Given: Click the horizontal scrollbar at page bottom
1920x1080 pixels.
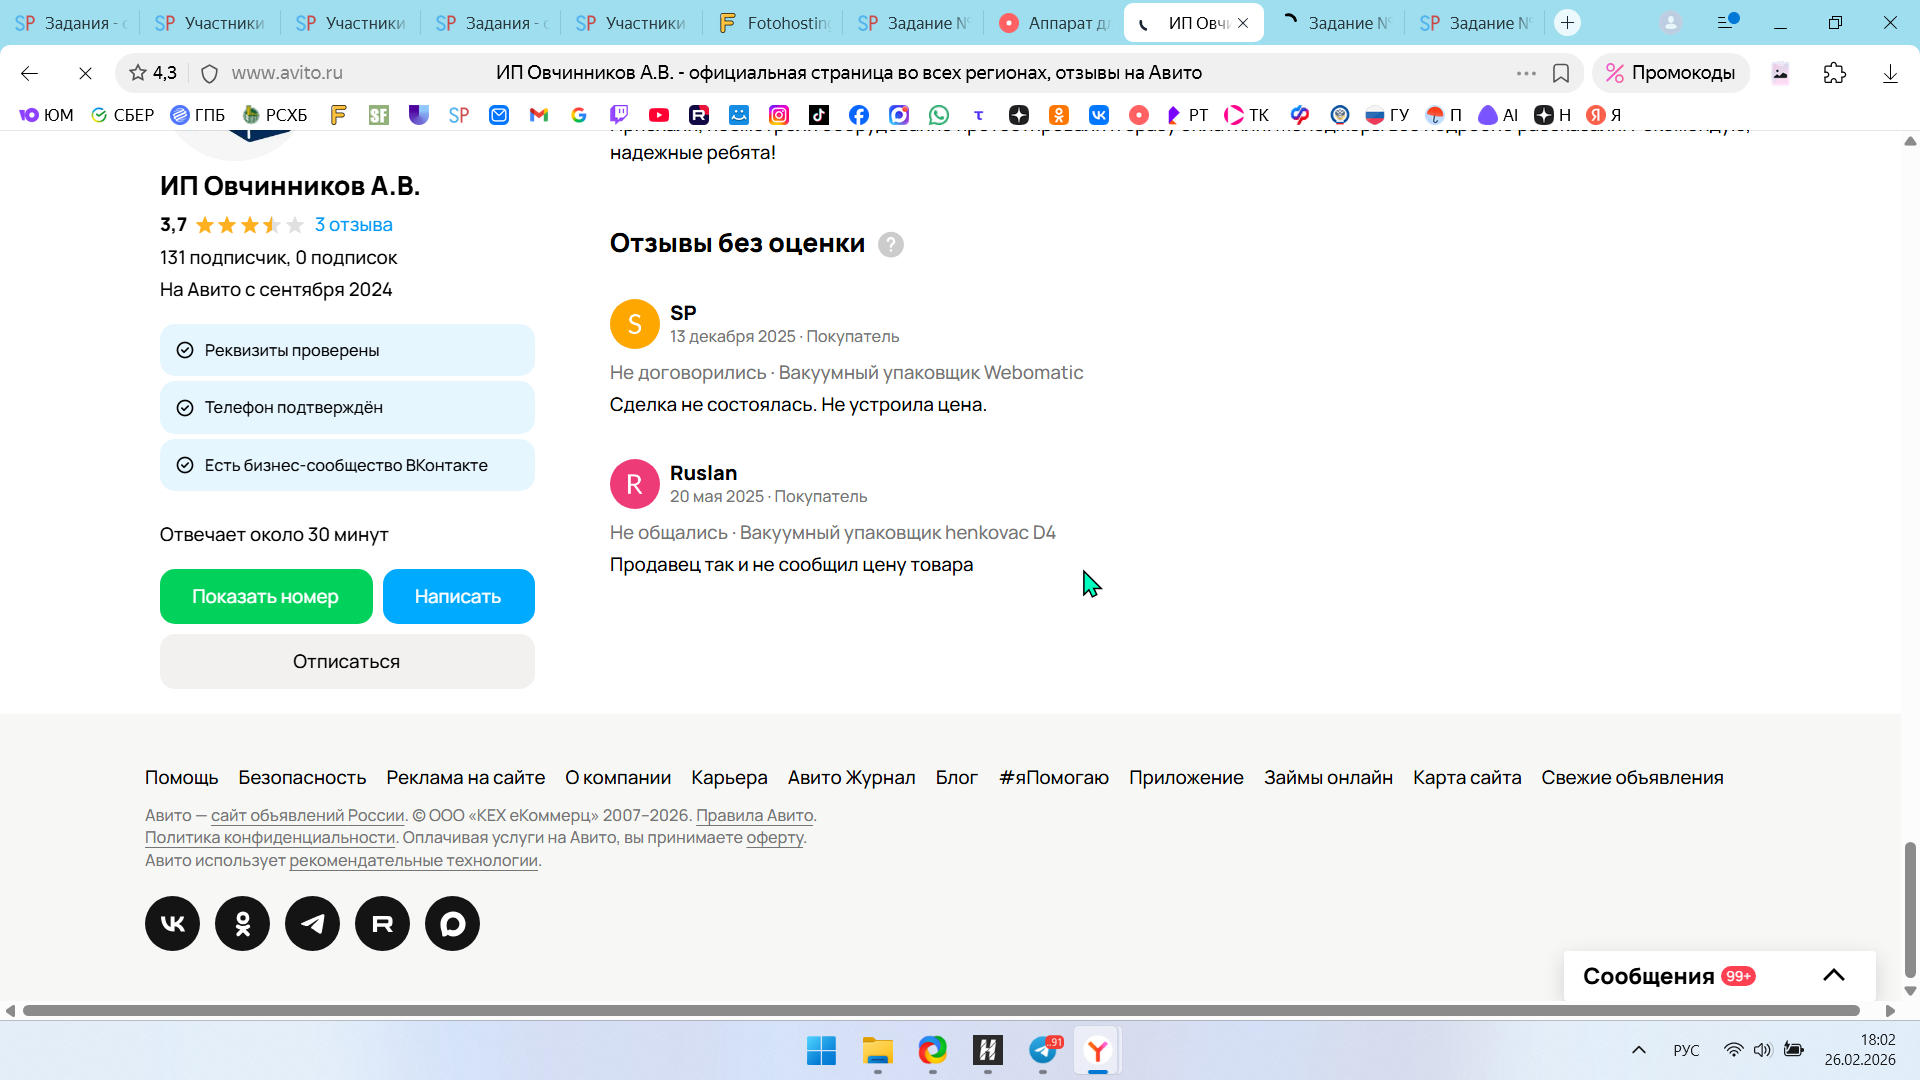Looking at the screenshot, I should click(x=940, y=1010).
